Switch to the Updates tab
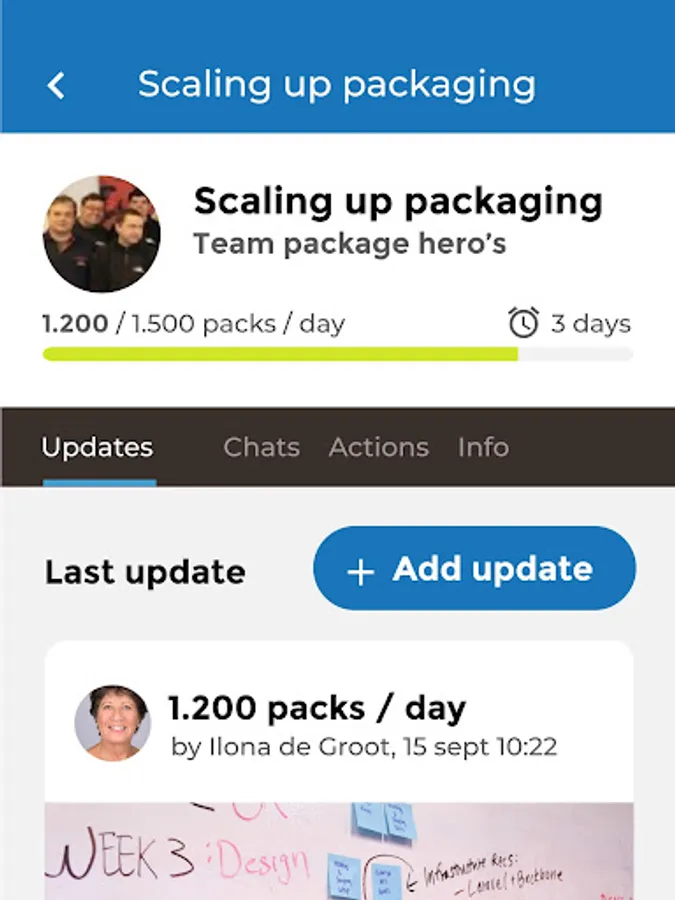The height and width of the screenshot is (900, 675). (x=98, y=447)
